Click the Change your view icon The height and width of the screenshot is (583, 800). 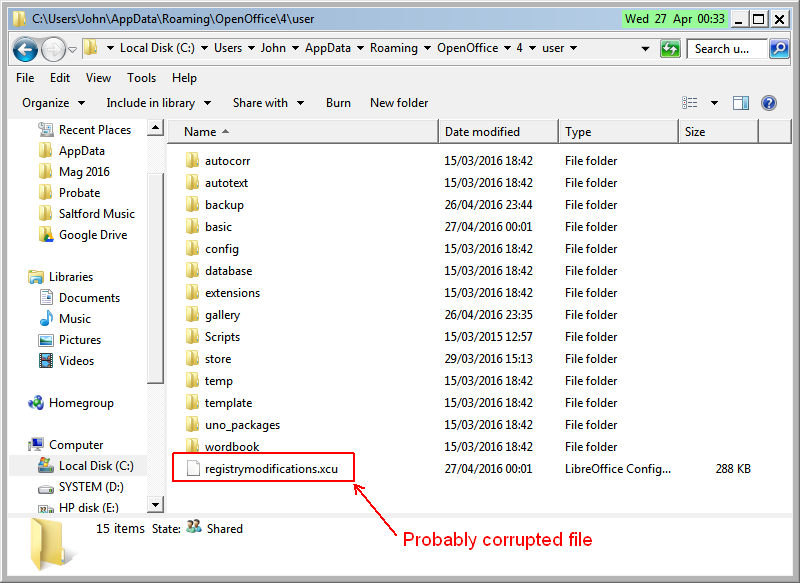tap(690, 103)
